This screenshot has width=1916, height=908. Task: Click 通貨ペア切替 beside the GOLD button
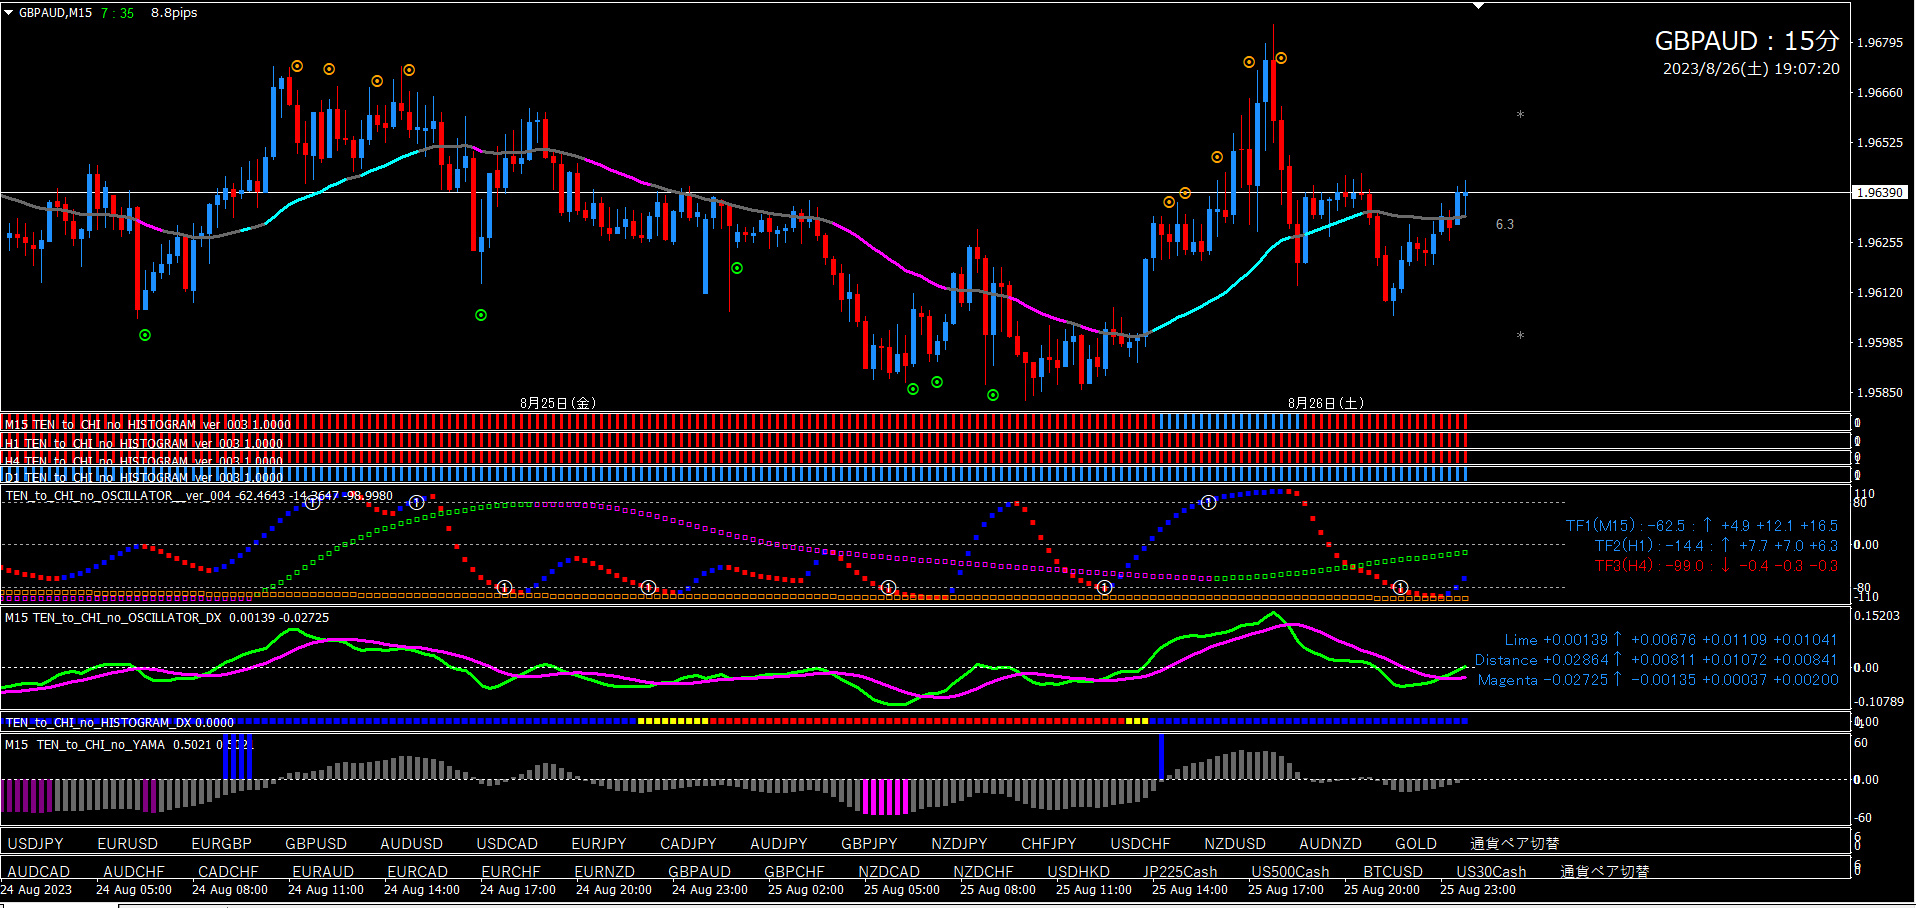[x=1515, y=844]
